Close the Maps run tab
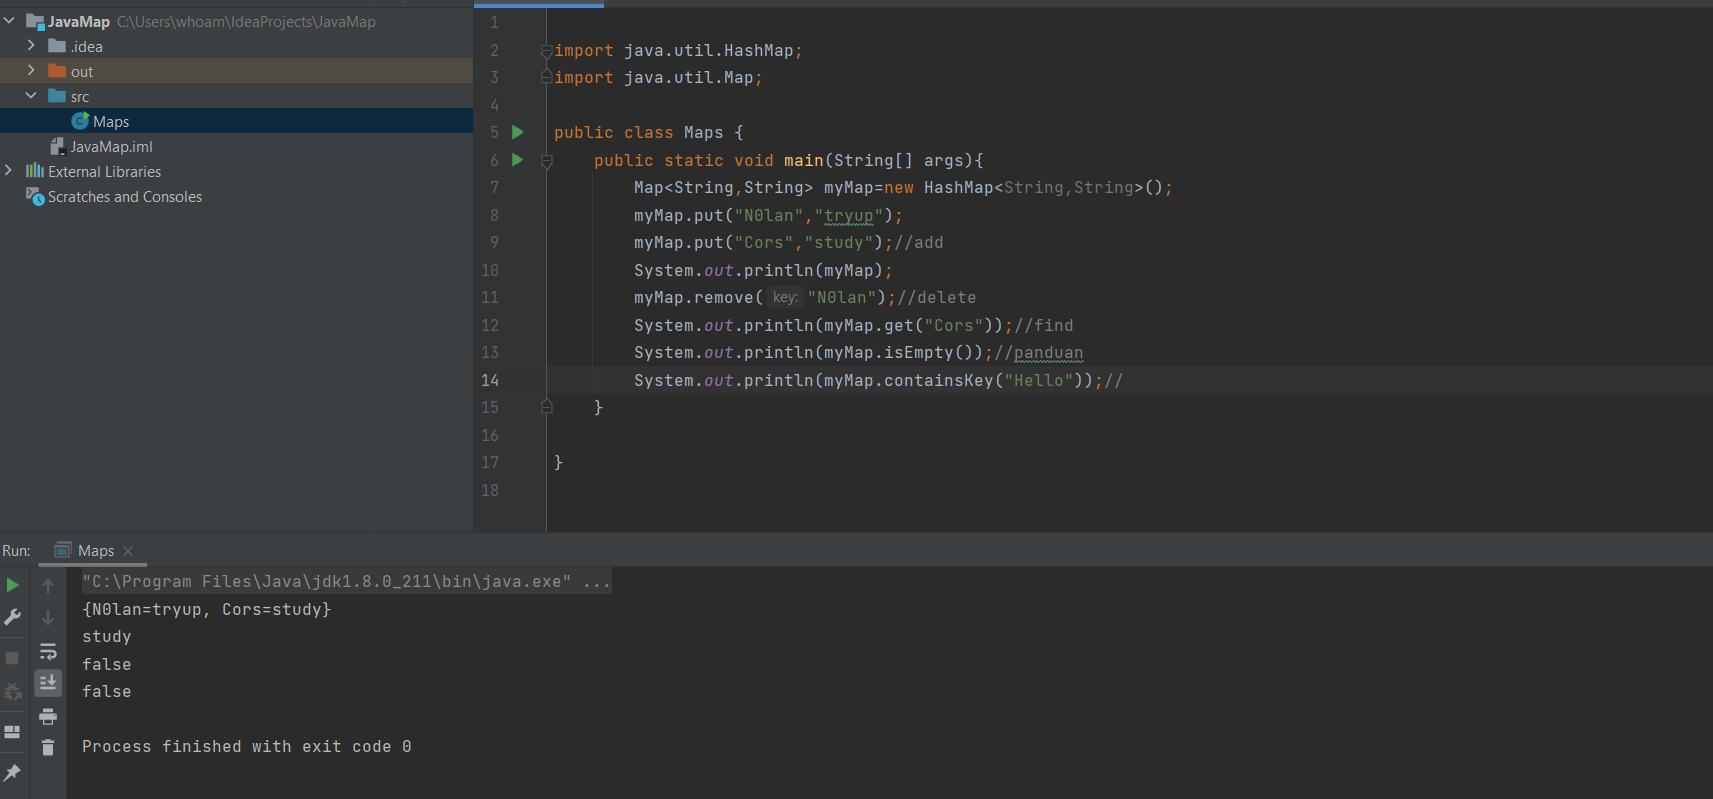This screenshot has height=799, width=1713. pos(128,551)
